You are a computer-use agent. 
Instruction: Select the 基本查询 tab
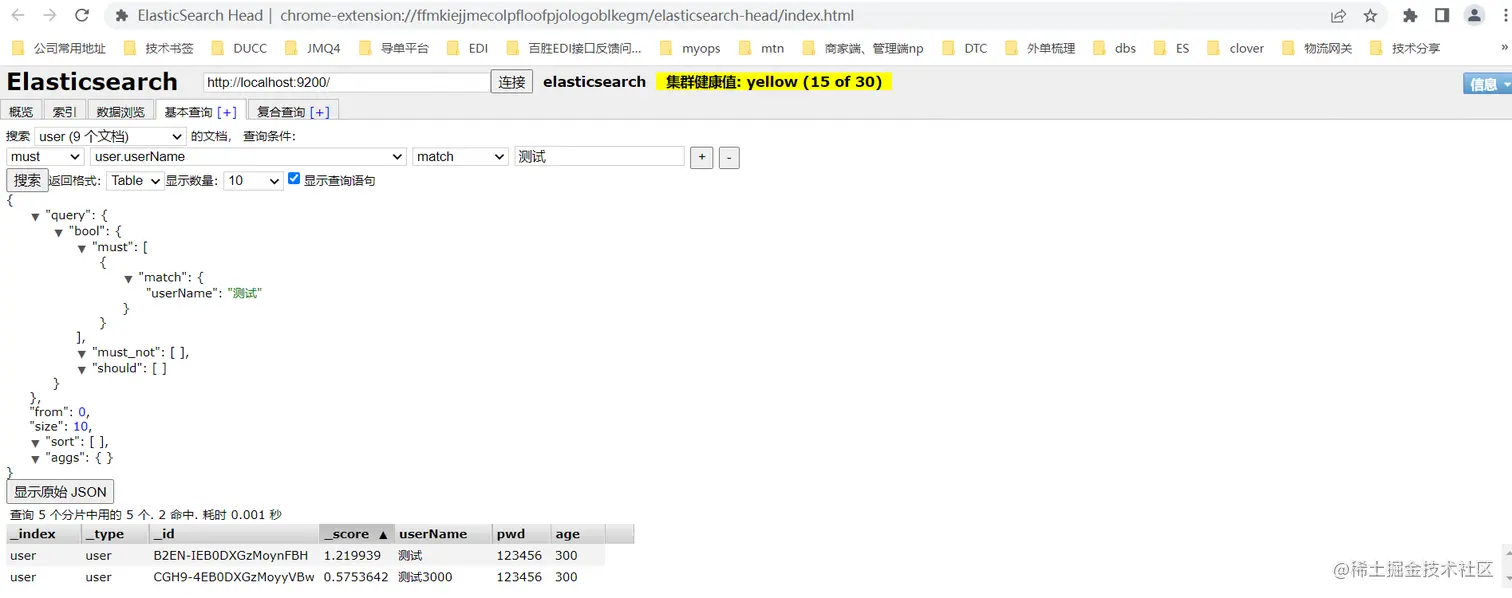(188, 112)
